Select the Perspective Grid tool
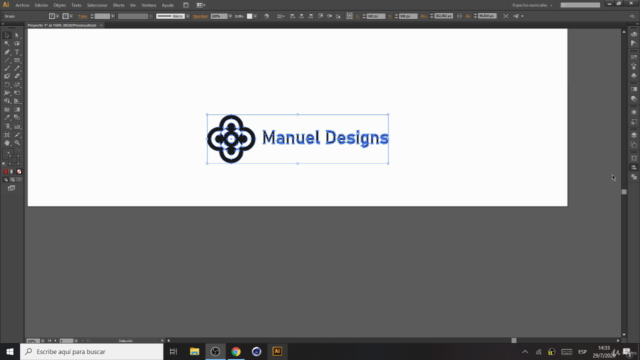Screen dimensions: 640x360 click(17, 101)
